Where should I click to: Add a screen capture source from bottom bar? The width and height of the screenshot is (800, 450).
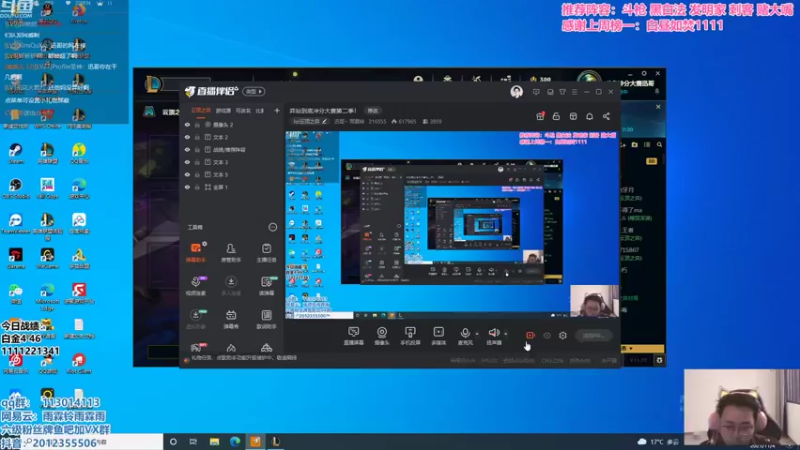354,336
